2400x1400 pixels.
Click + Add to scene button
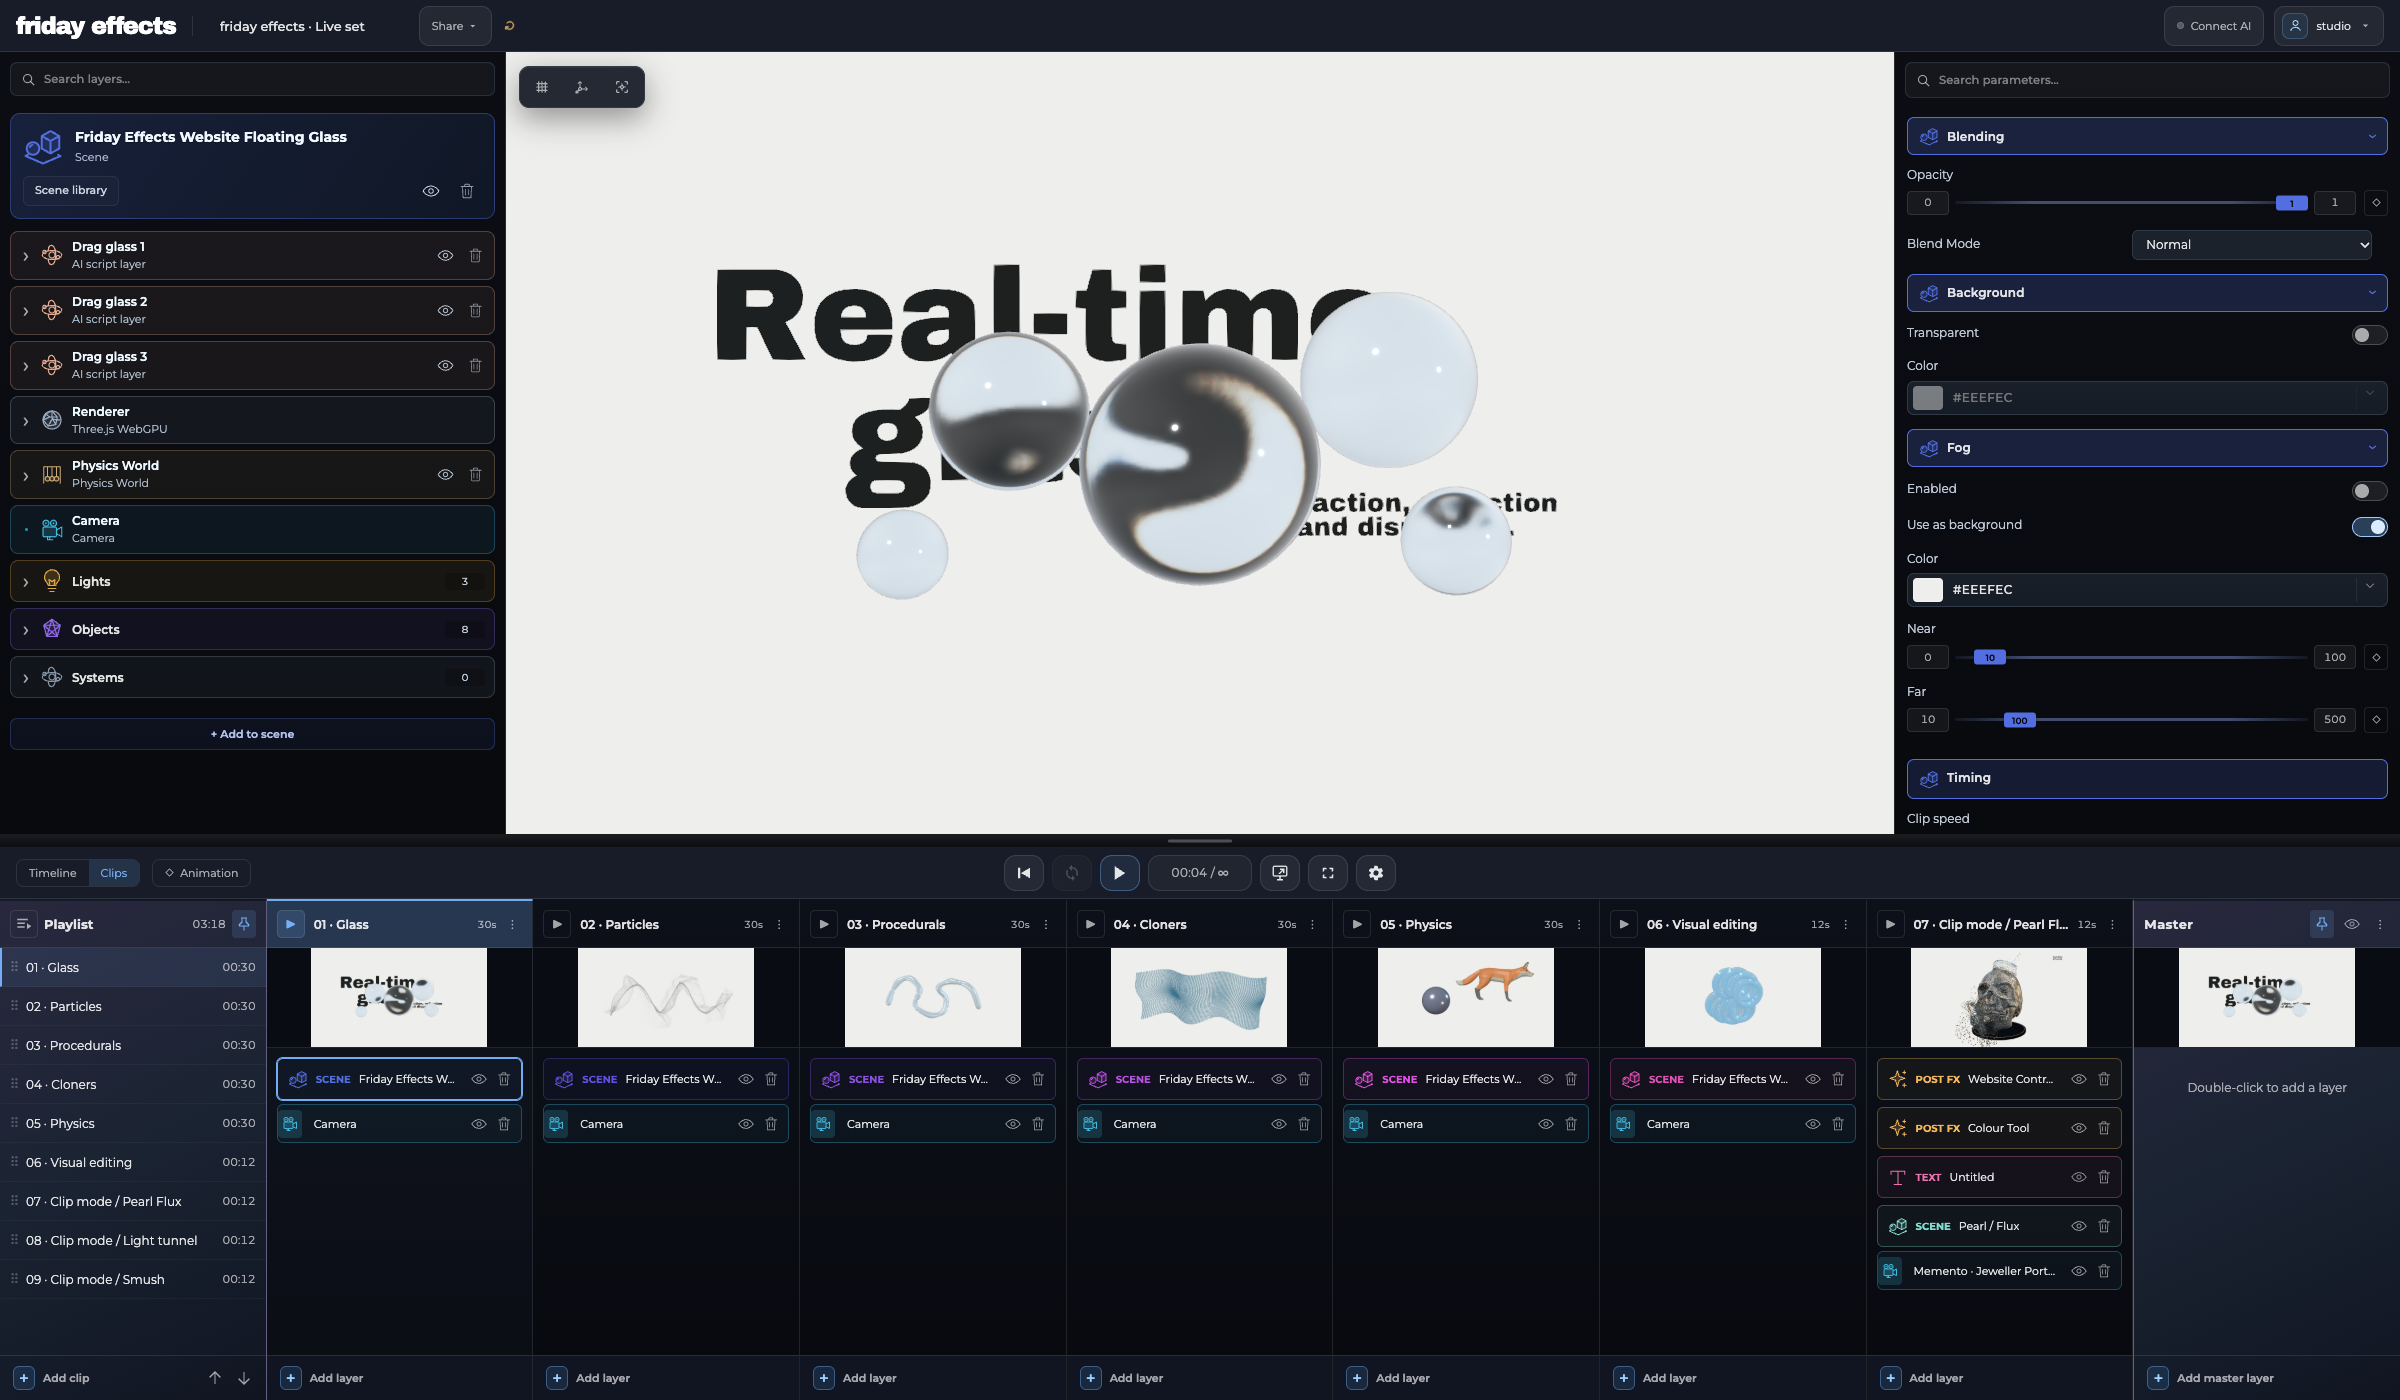coord(252,734)
